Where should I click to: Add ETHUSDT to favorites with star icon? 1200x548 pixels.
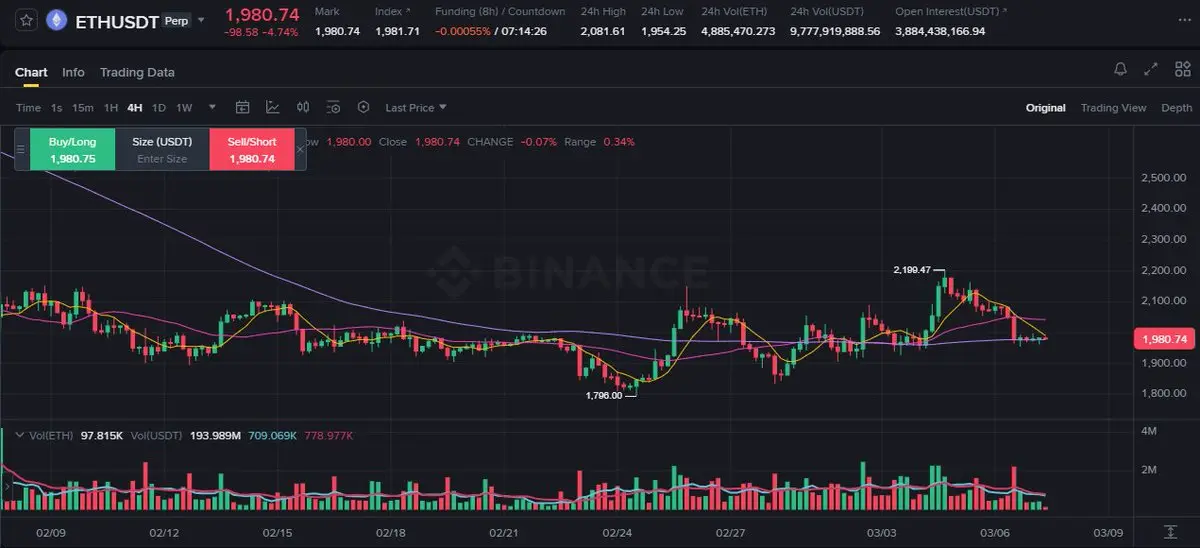[x=24, y=20]
